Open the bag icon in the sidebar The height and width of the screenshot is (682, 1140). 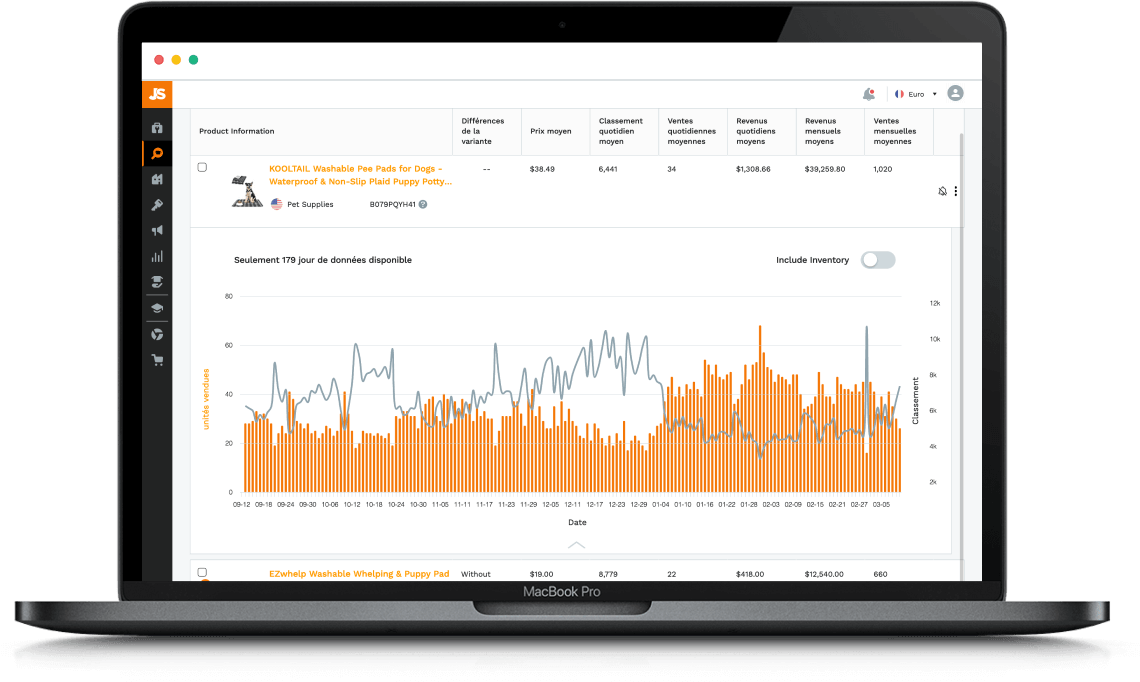pos(157,128)
